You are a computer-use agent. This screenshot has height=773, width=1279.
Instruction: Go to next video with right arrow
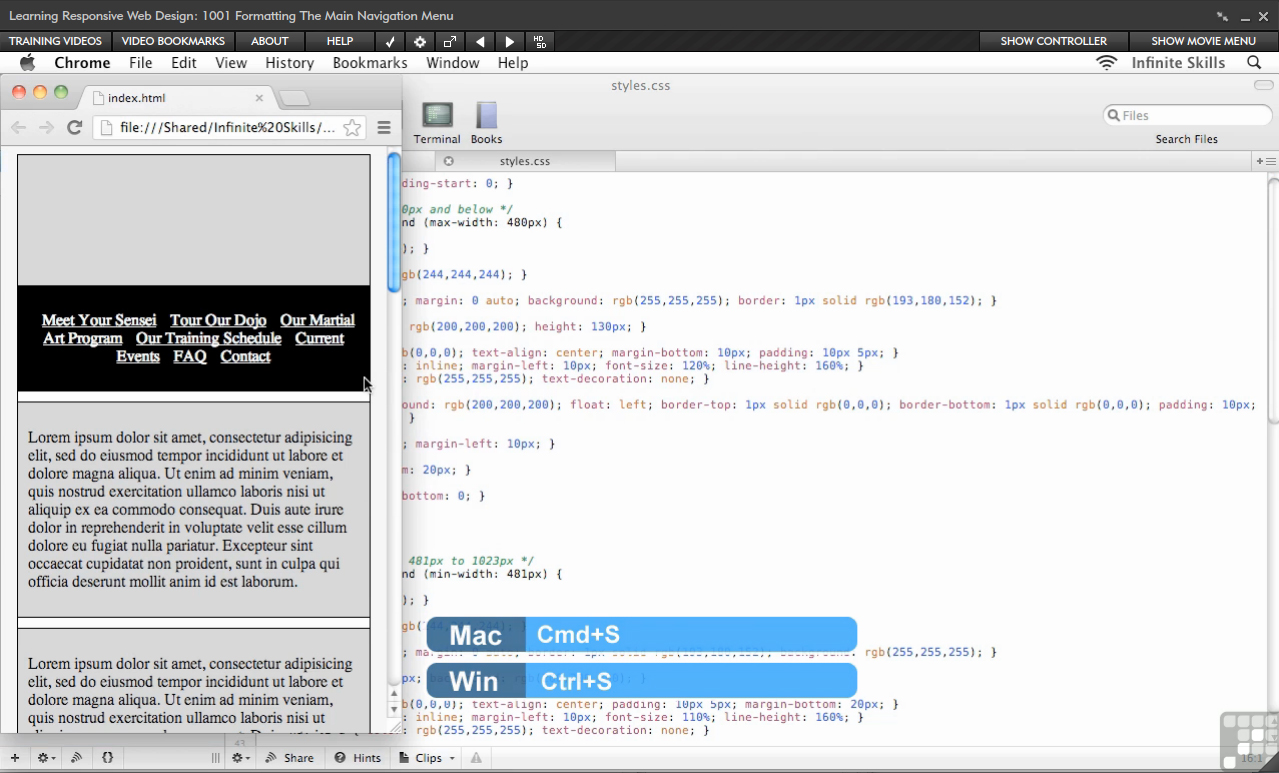[x=510, y=41]
